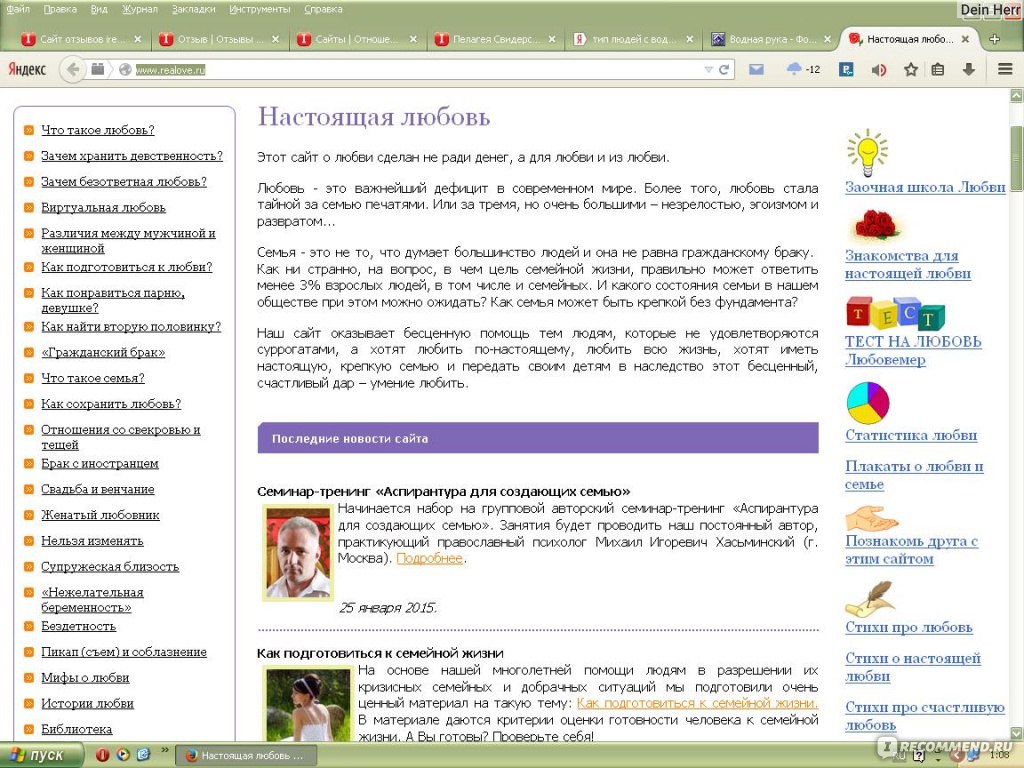Click the speaker sound icon in toolbar
Image resolution: width=1024 pixels, height=768 pixels.
(879, 70)
